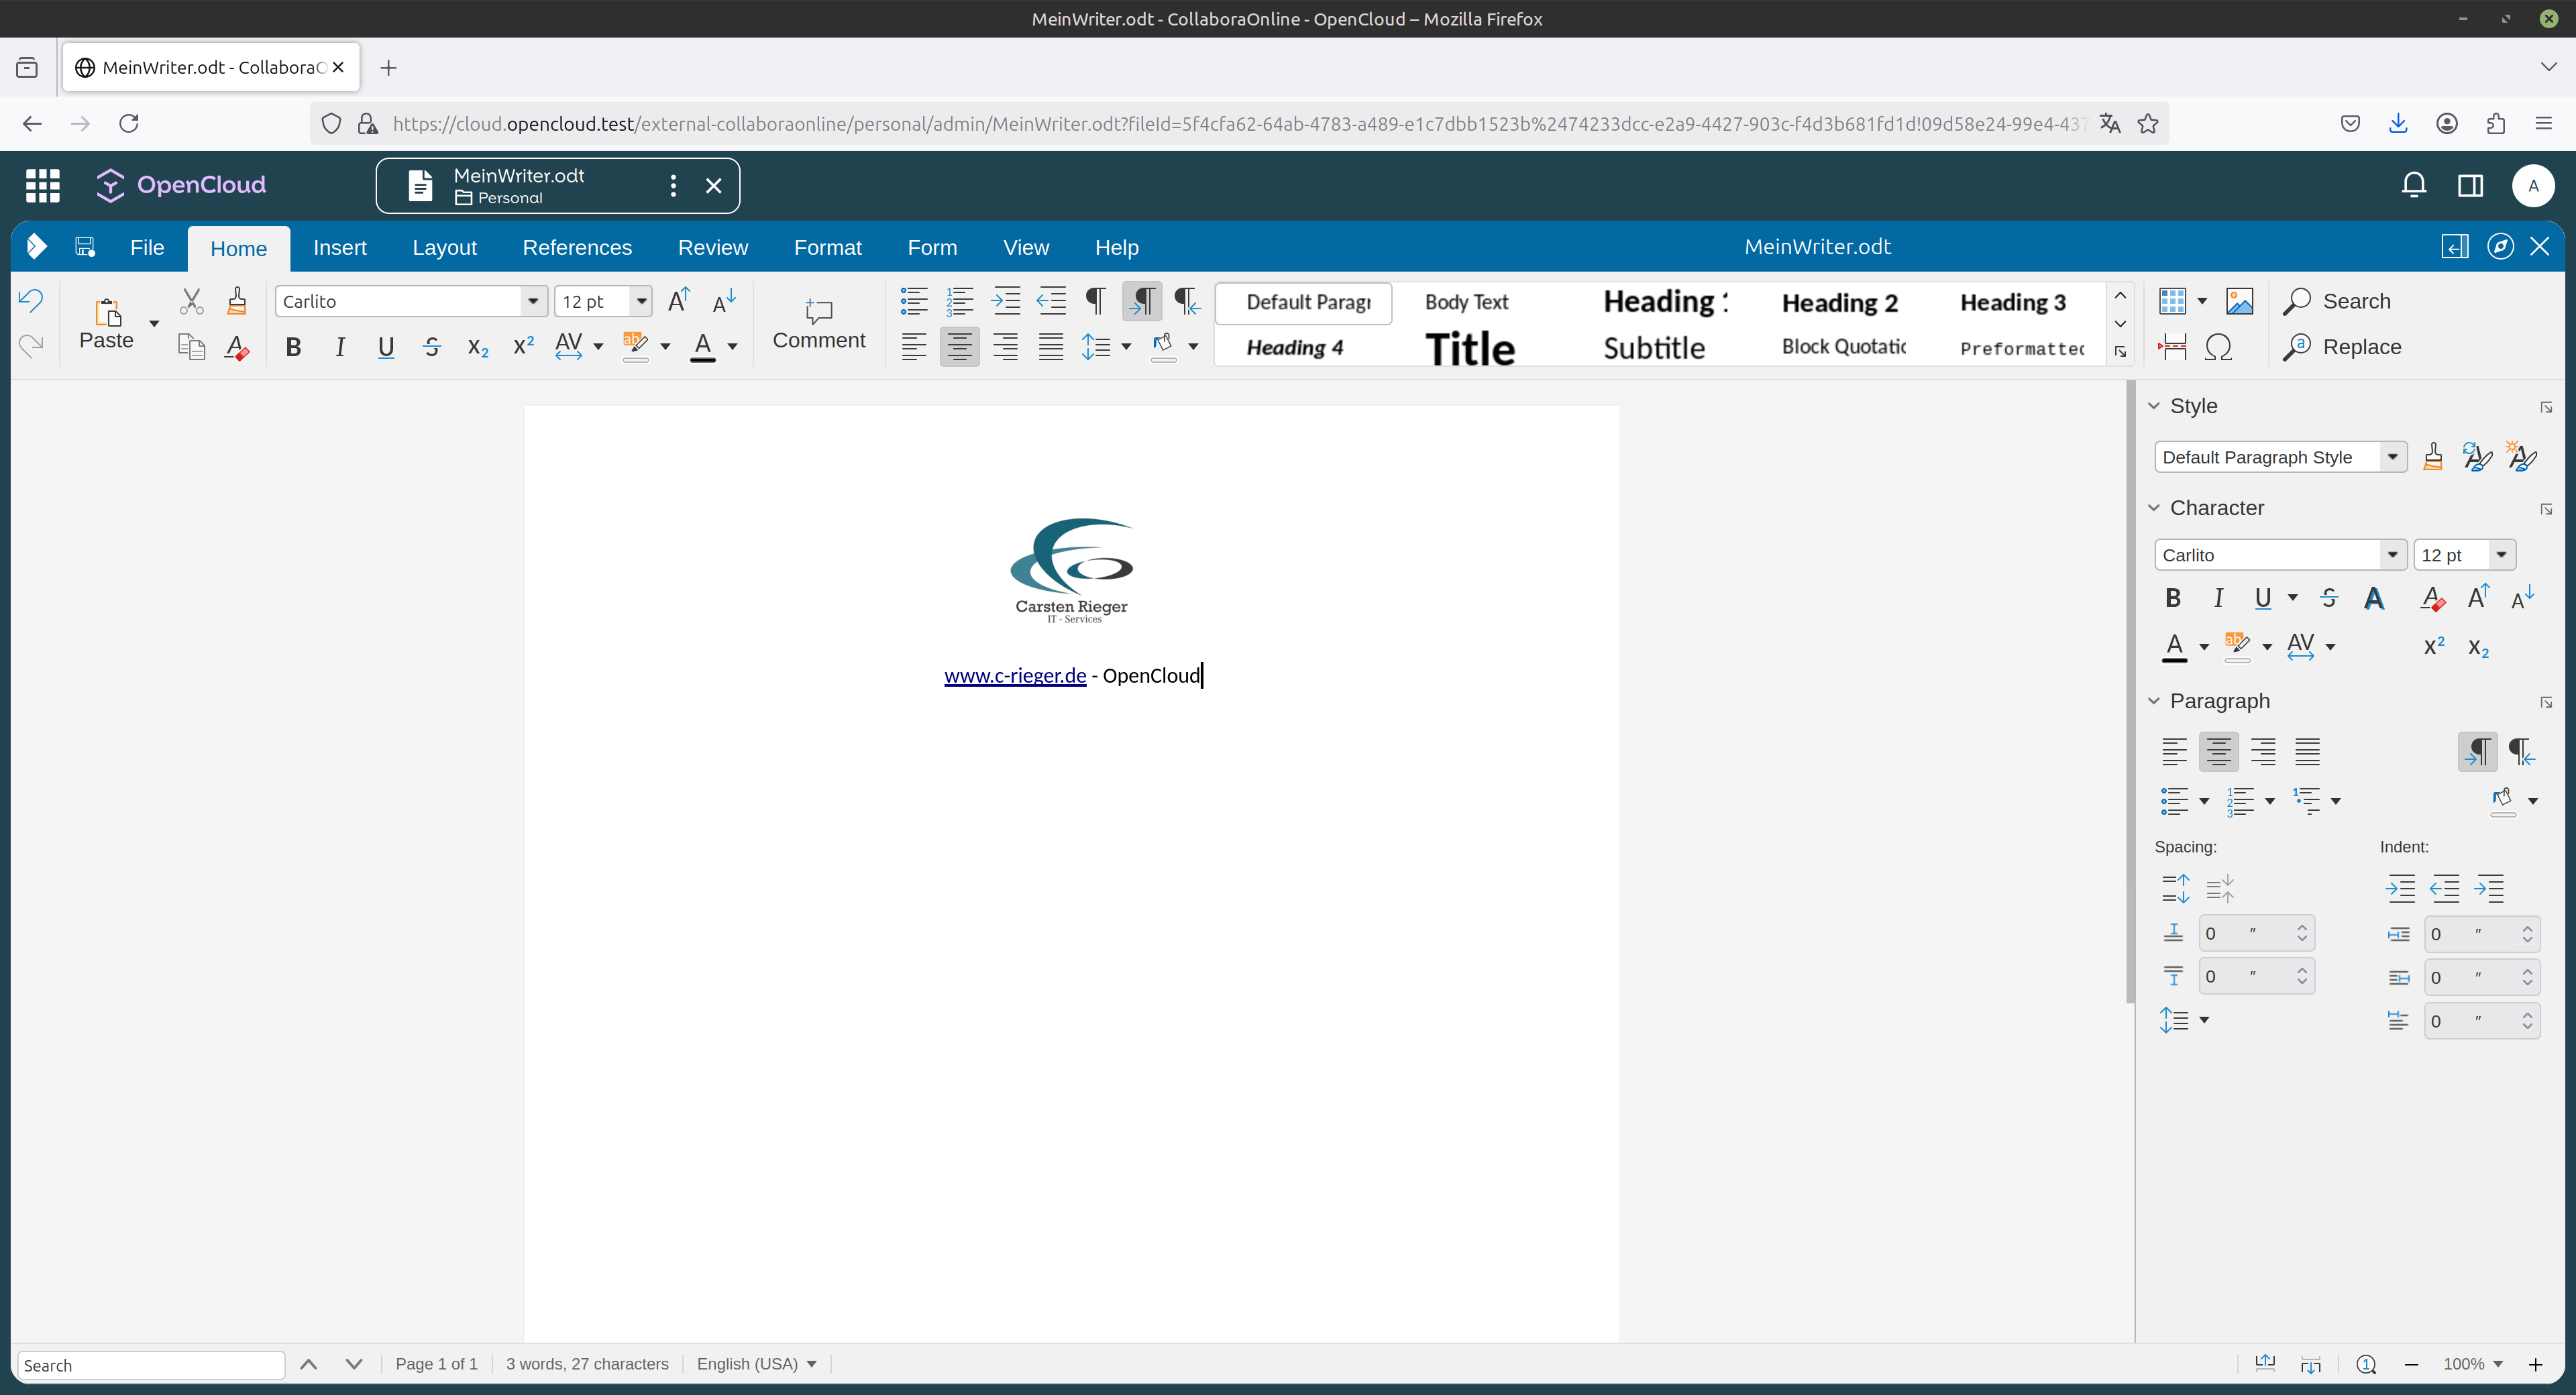This screenshot has height=1395, width=2576.
Task: Open the 100% zoom level dropdown
Action: [x=2472, y=1363]
